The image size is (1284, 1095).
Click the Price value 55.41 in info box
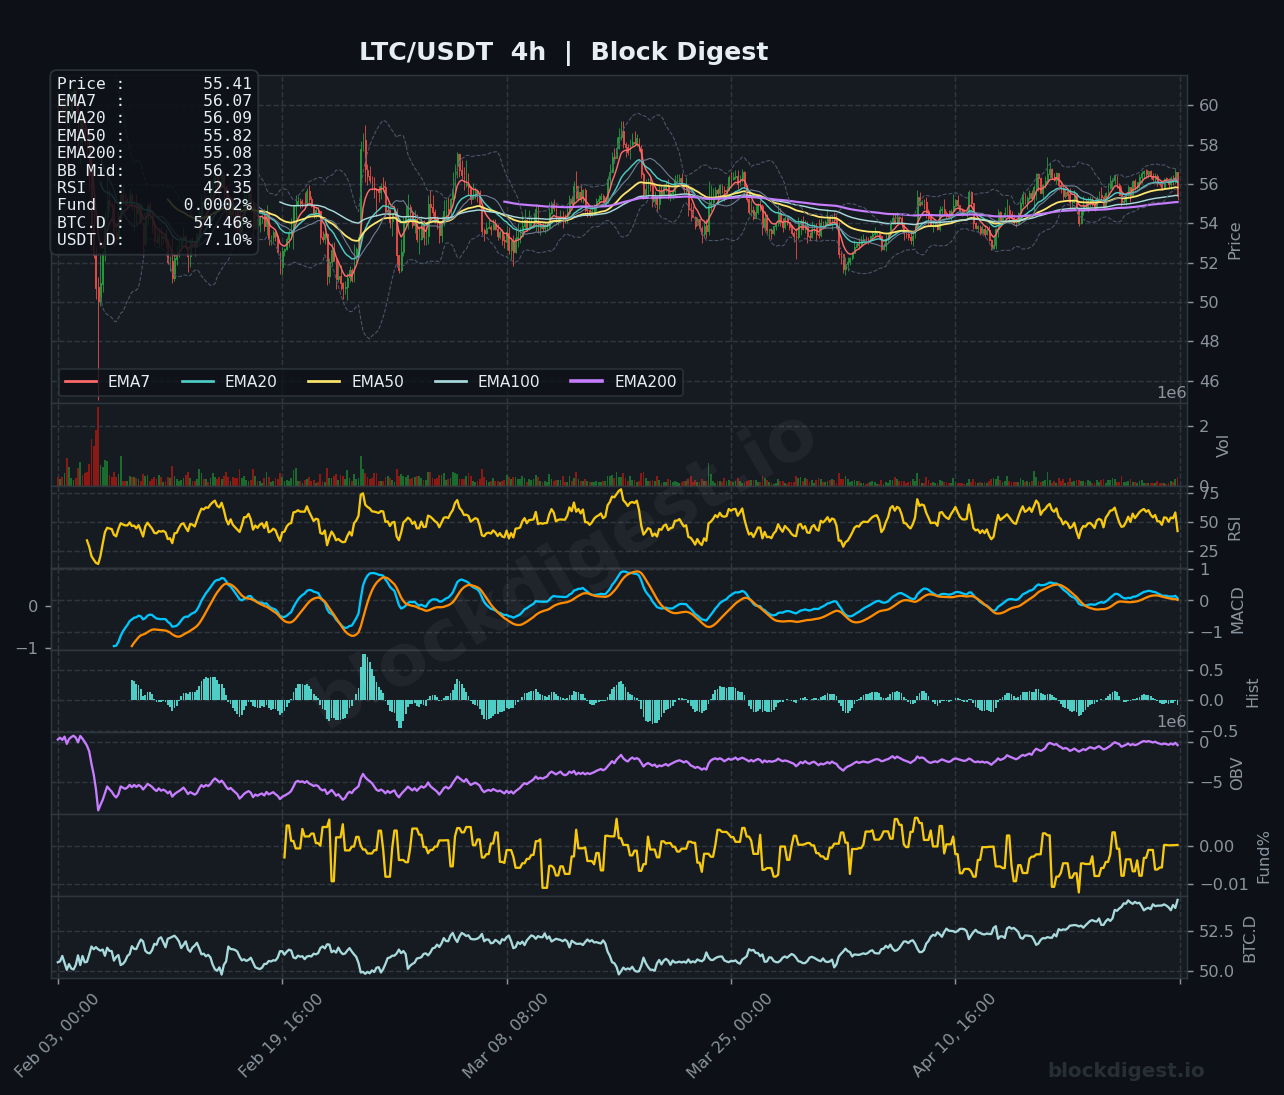coord(227,84)
